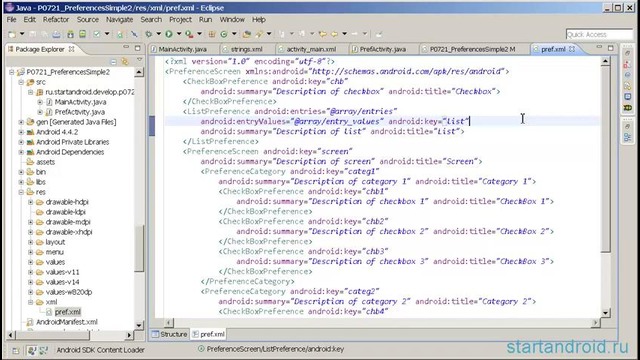The width and height of the screenshot is (640, 360).
Task: Click Collapse All in Package Explorer
Action: [x=113, y=62]
